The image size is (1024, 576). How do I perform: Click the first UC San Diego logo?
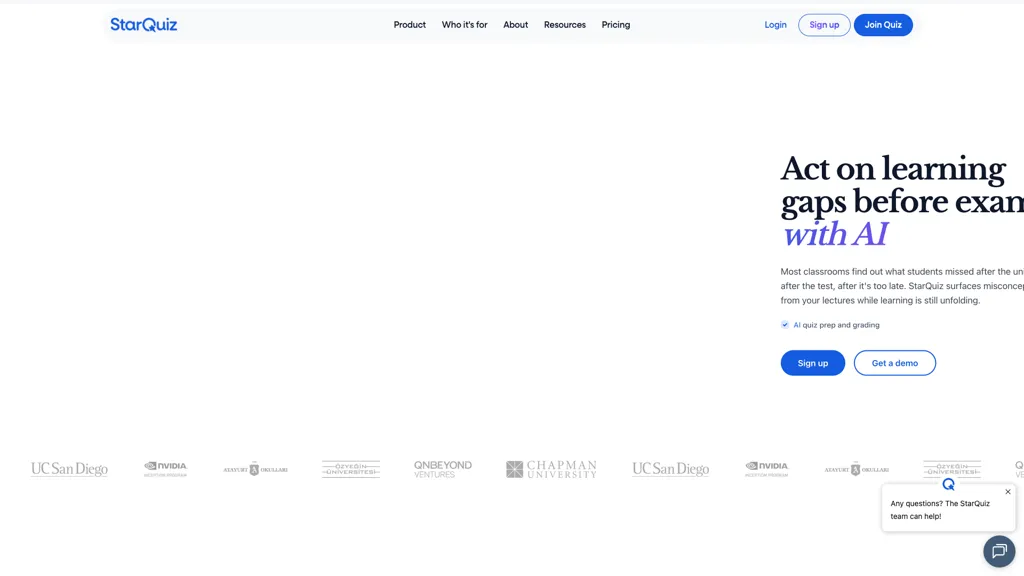69,469
